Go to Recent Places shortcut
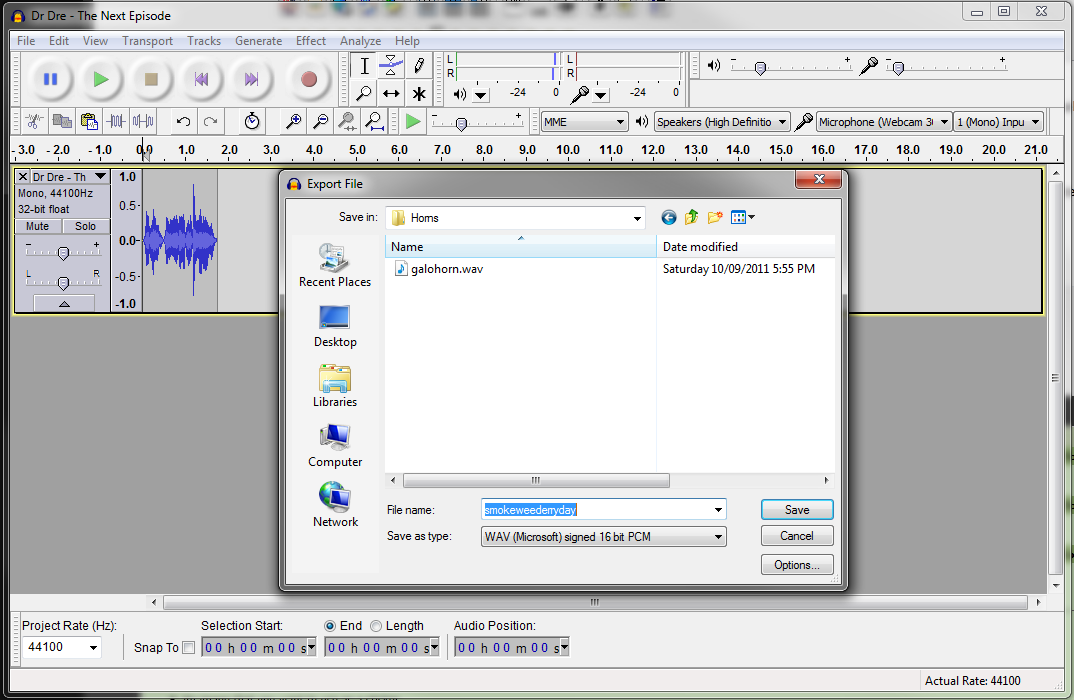Viewport: 1074px width, 700px height. 335,265
